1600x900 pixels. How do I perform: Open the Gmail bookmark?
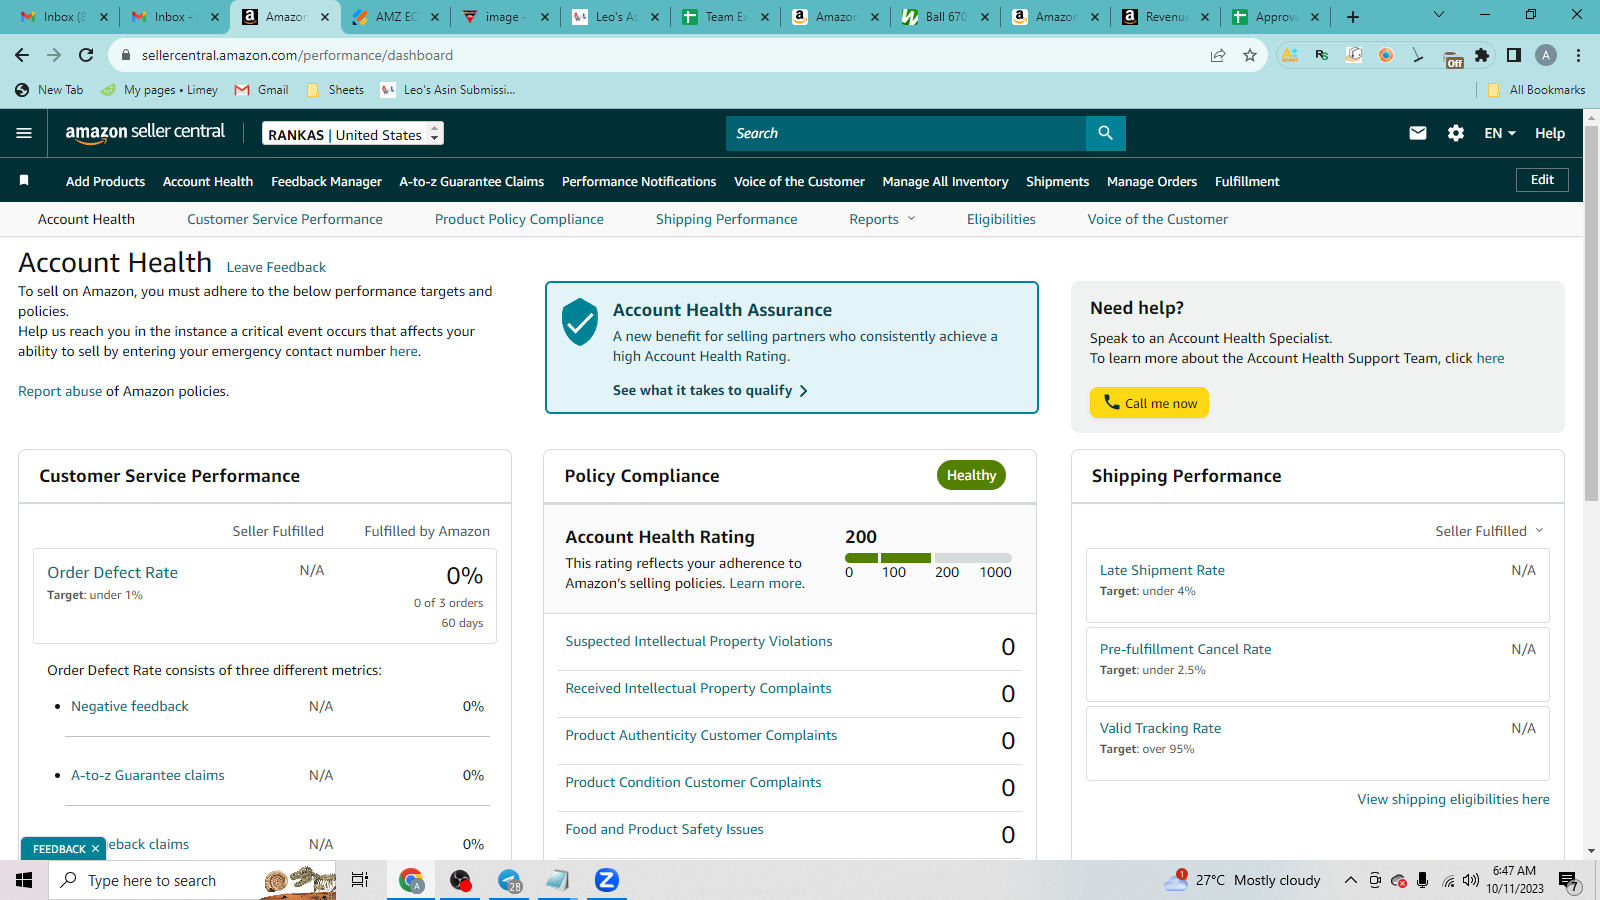[x=262, y=90]
